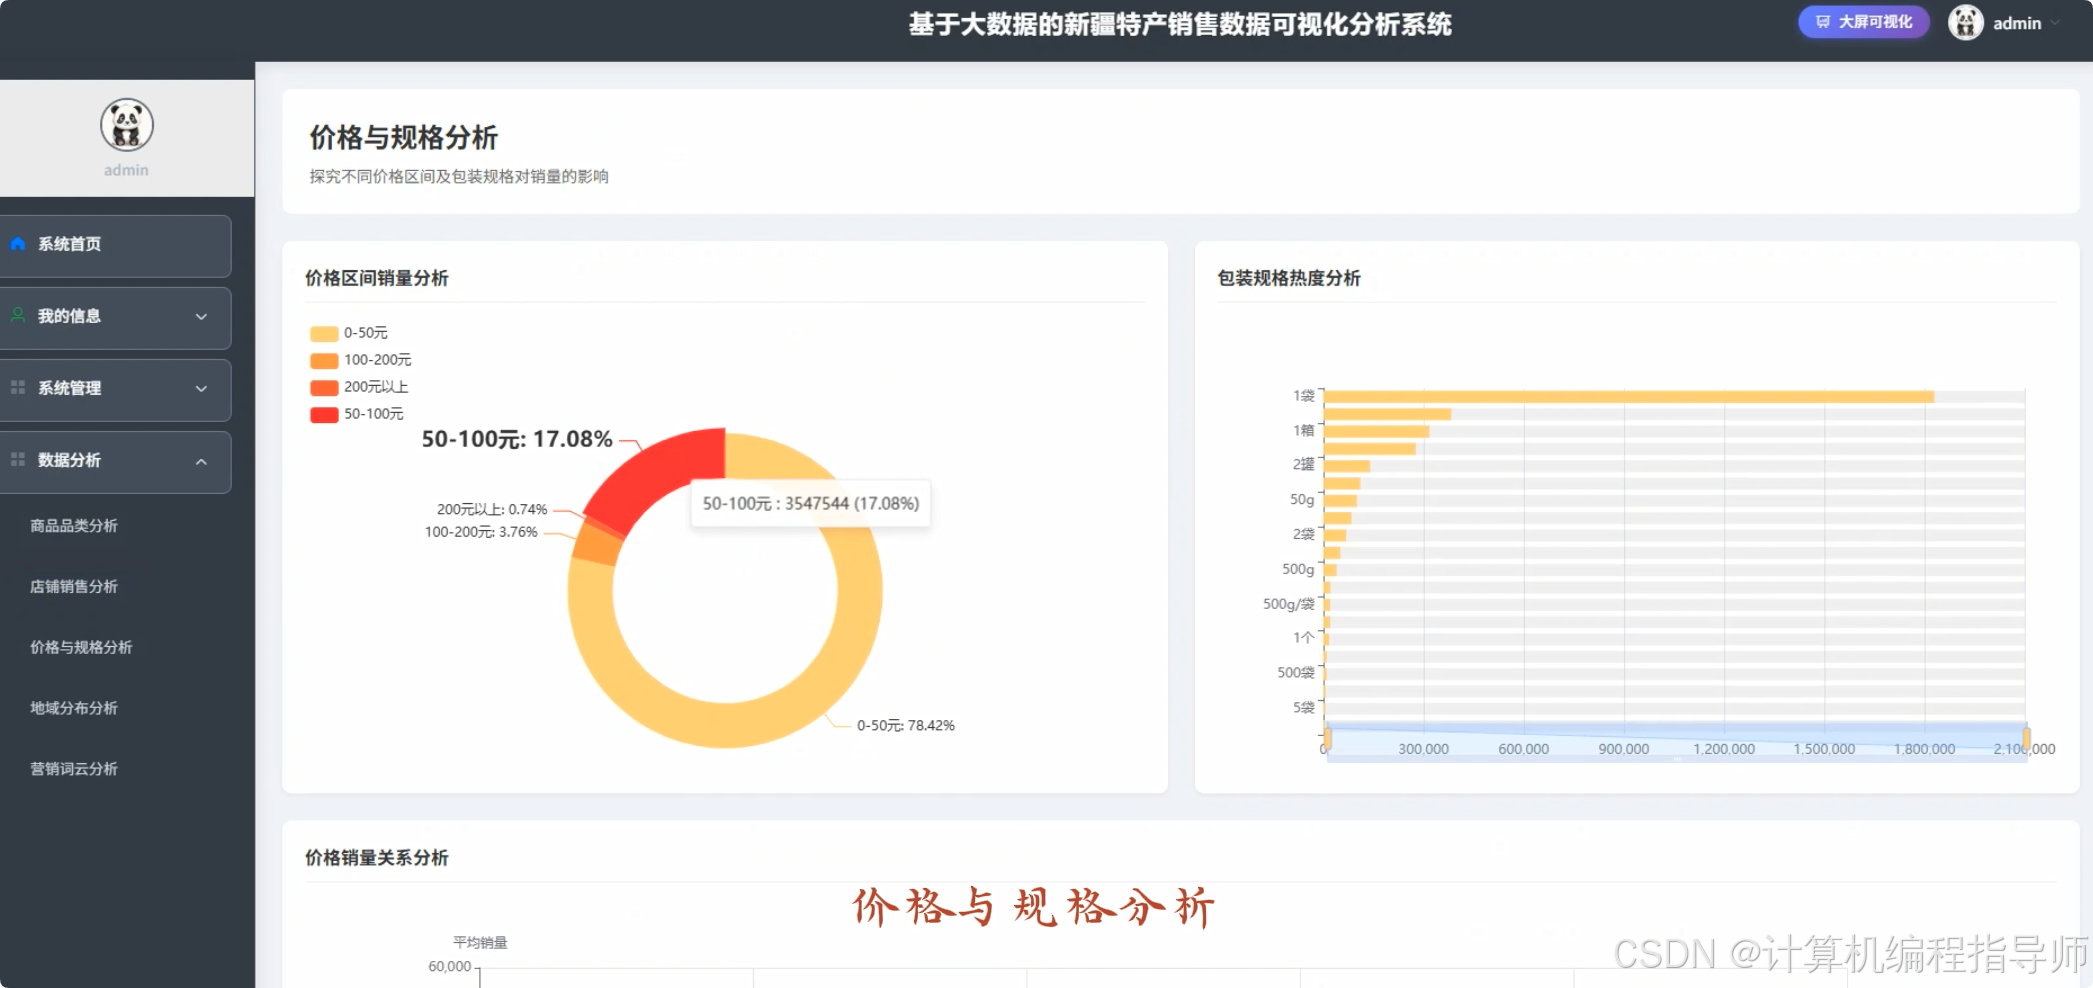This screenshot has height=988, width=2093.
Task: Open the admin dropdown arrow in header
Action: (x=2055, y=23)
